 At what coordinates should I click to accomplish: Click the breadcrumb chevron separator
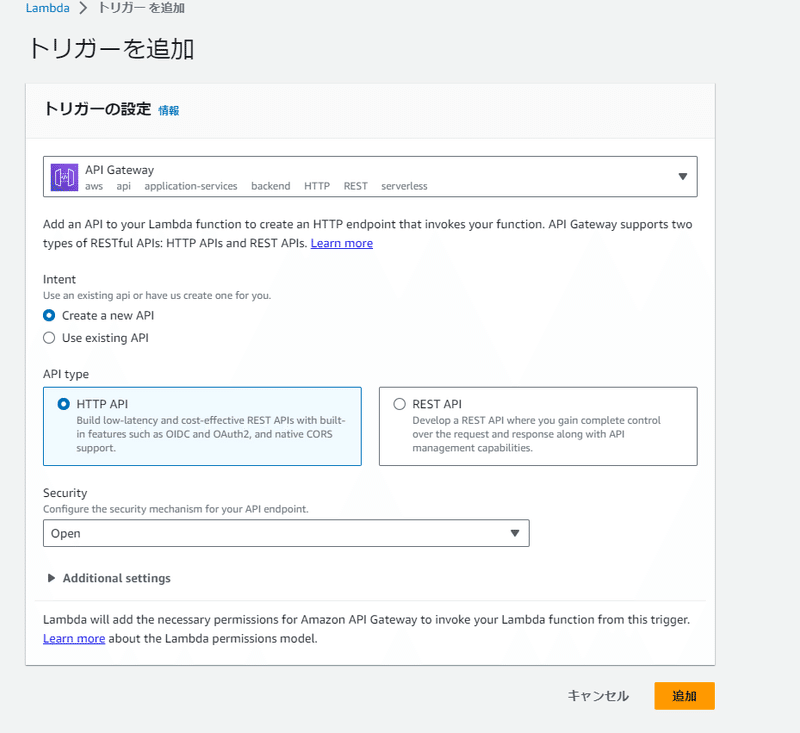83,8
